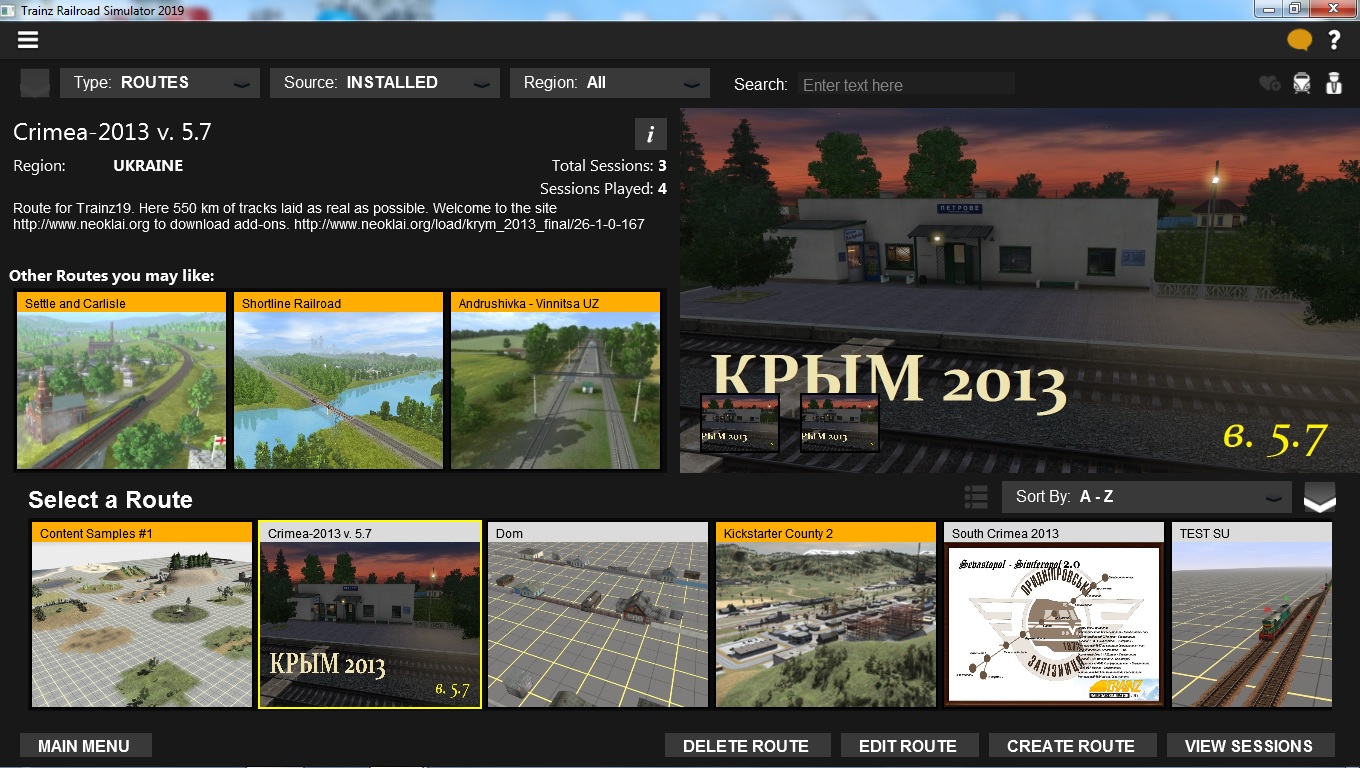The width and height of the screenshot is (1360, 768).
Task: Click the question mark help icon
Action: tap(1334, 40)
